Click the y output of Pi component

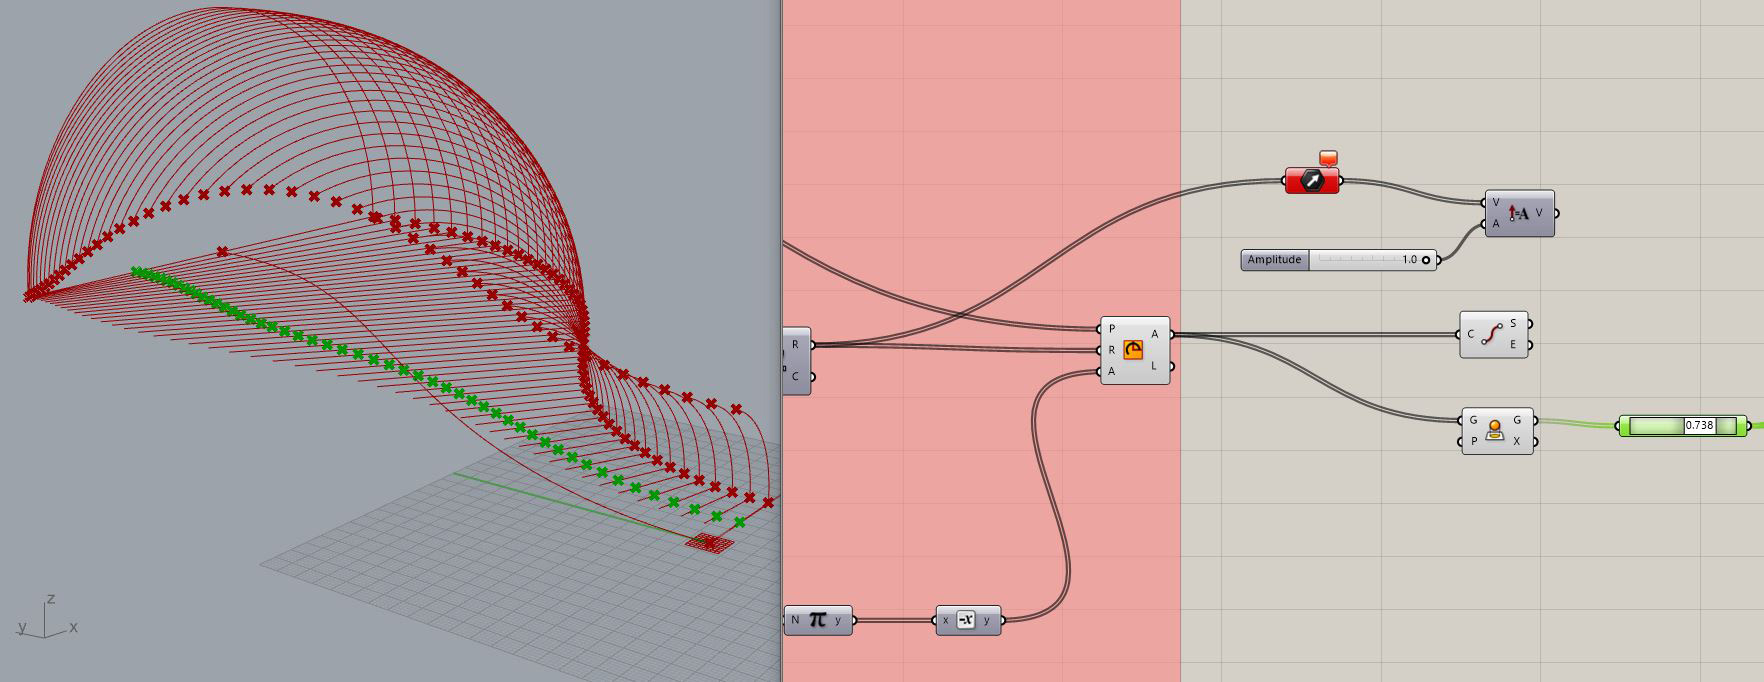pyautogui.click(x=838, y=620)
